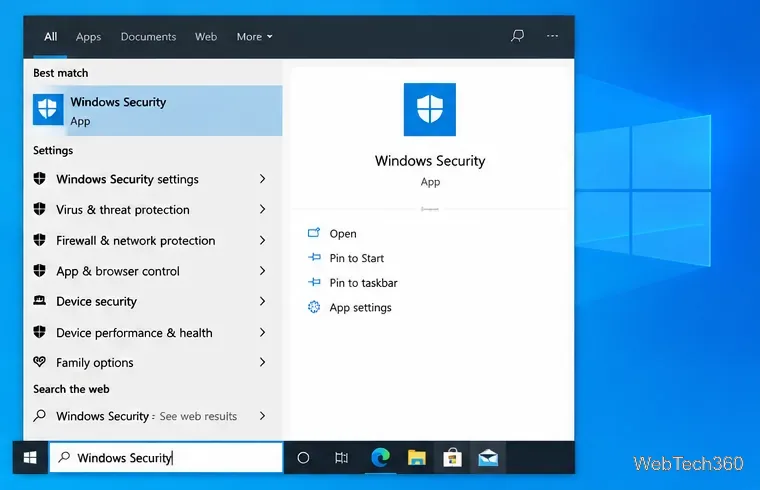Switch to the Documents search tab
Screen dimensions: 760x490
148,37
